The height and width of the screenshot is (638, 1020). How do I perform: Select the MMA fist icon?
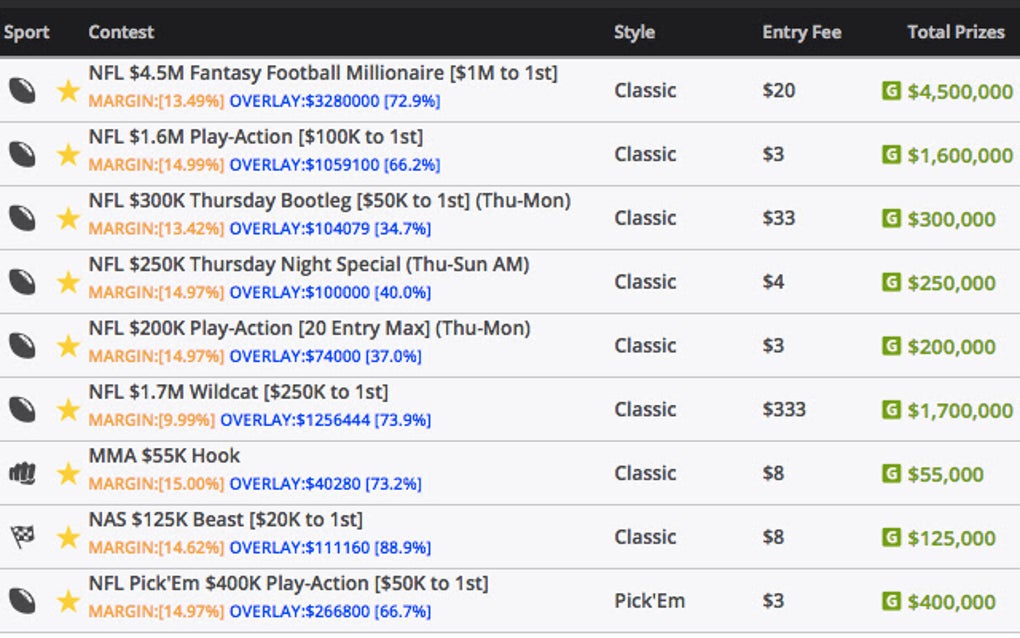click(x=24, y=473)
